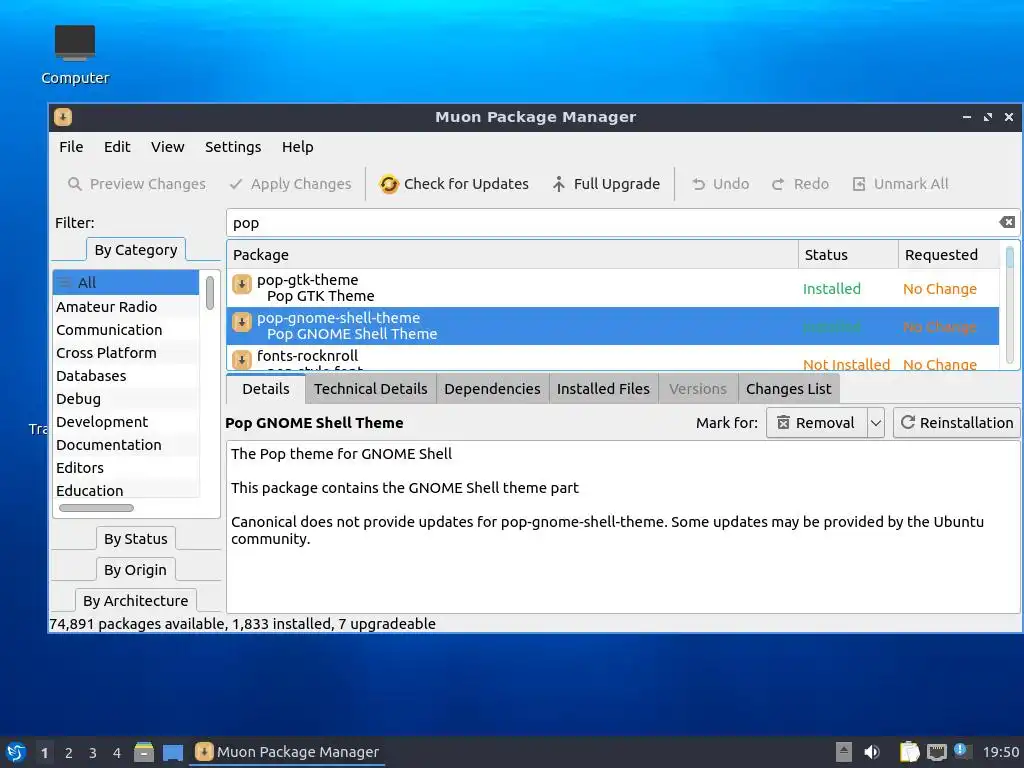Expand the By Architecture filter section
Screen dimensions: 1024x768
tap(136, 601)
